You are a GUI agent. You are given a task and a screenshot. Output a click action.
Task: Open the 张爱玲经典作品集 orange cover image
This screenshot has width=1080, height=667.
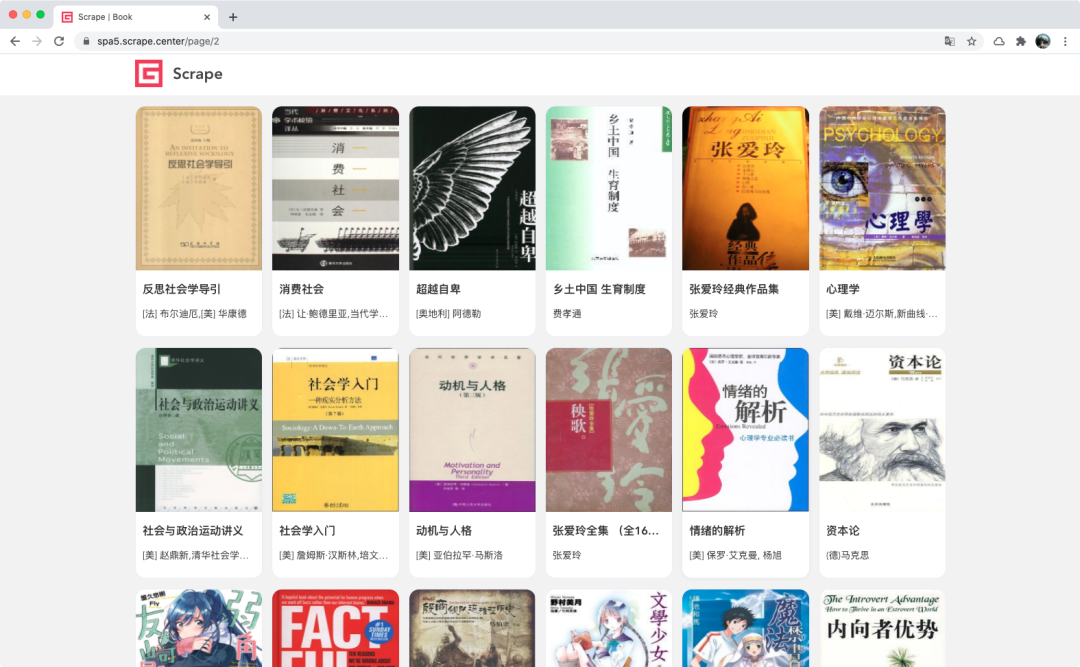click(x=746, y=188)
